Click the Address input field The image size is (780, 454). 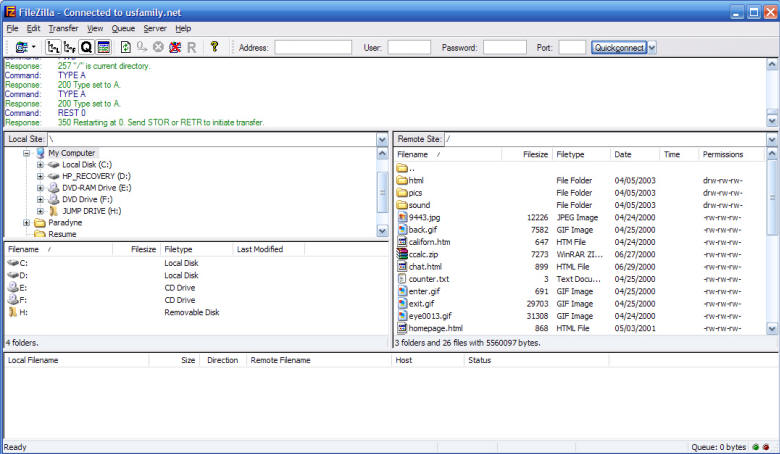[x=313, y=48]
